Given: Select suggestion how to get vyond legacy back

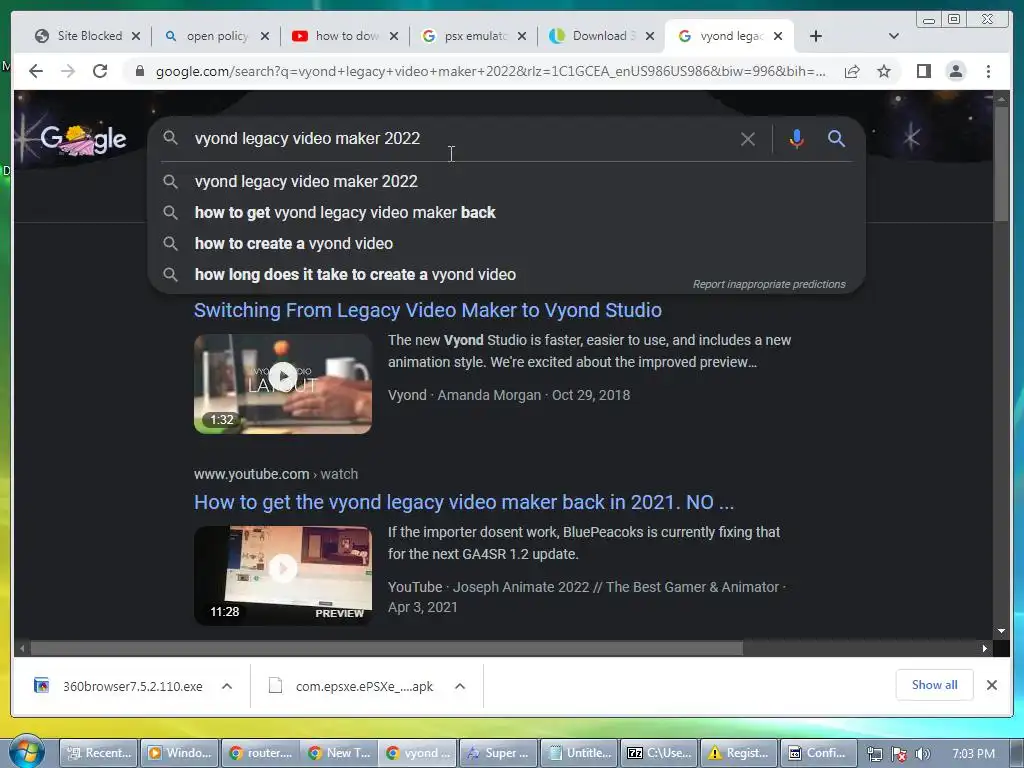Looking at the screenshot, I should point(506,212).
